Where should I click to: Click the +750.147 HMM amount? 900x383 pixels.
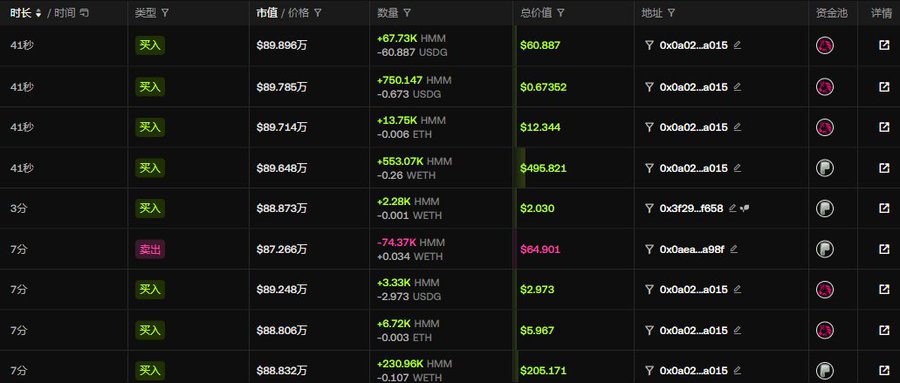point(414,80)
